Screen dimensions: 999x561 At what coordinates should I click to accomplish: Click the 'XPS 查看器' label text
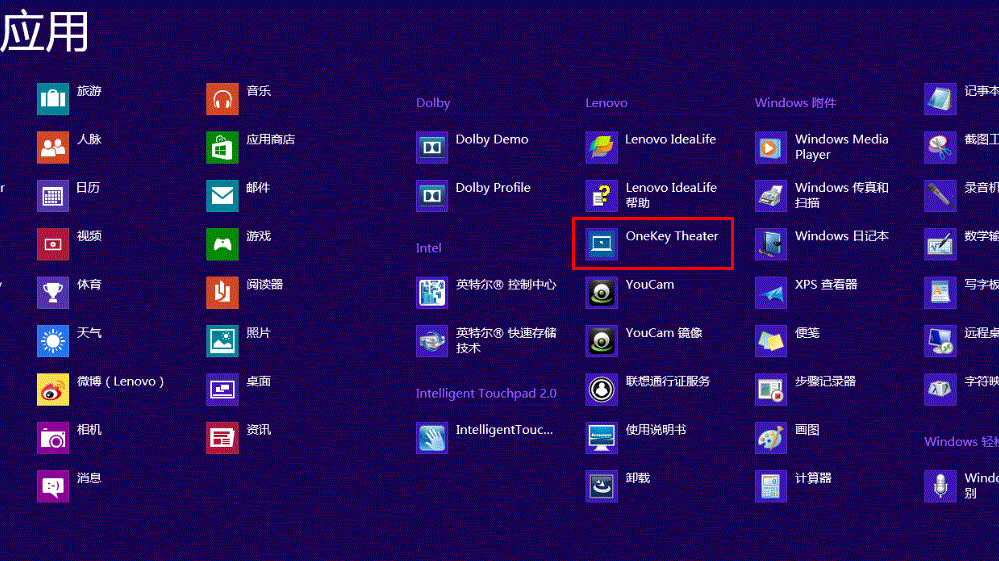pyautogui.click(x=826, y=285)
